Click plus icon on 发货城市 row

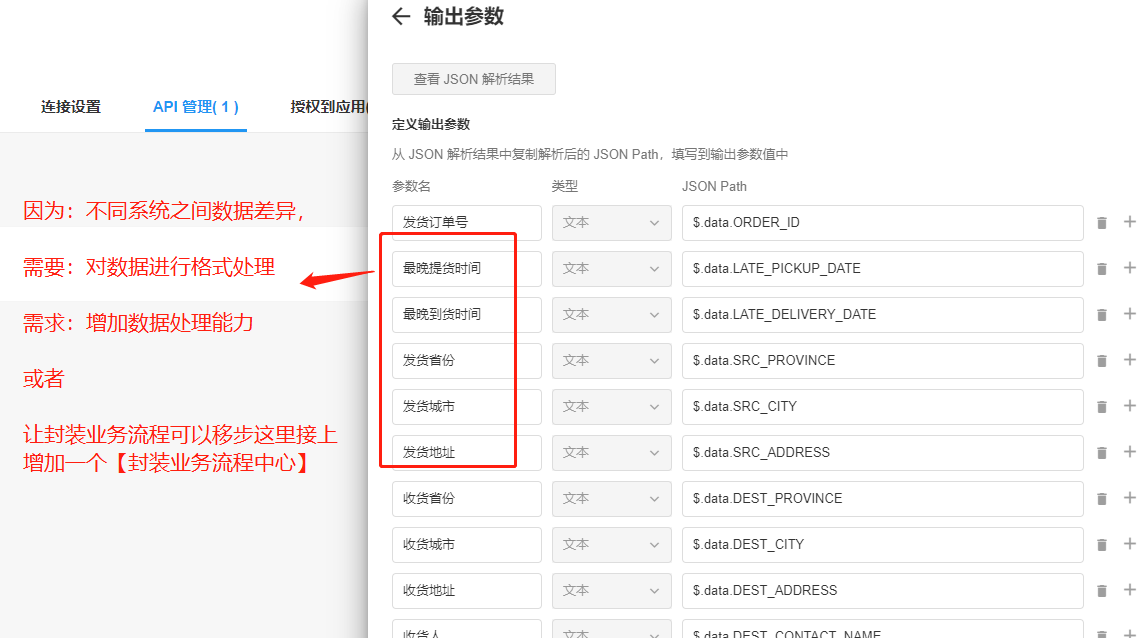1130,406
